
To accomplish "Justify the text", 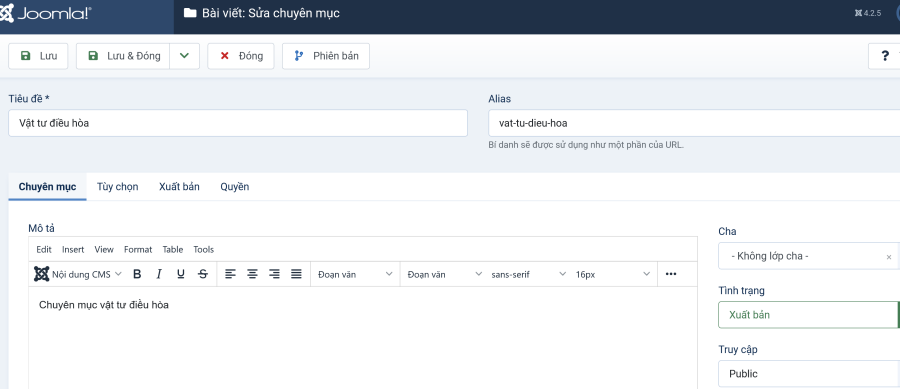I will point(296,274).
